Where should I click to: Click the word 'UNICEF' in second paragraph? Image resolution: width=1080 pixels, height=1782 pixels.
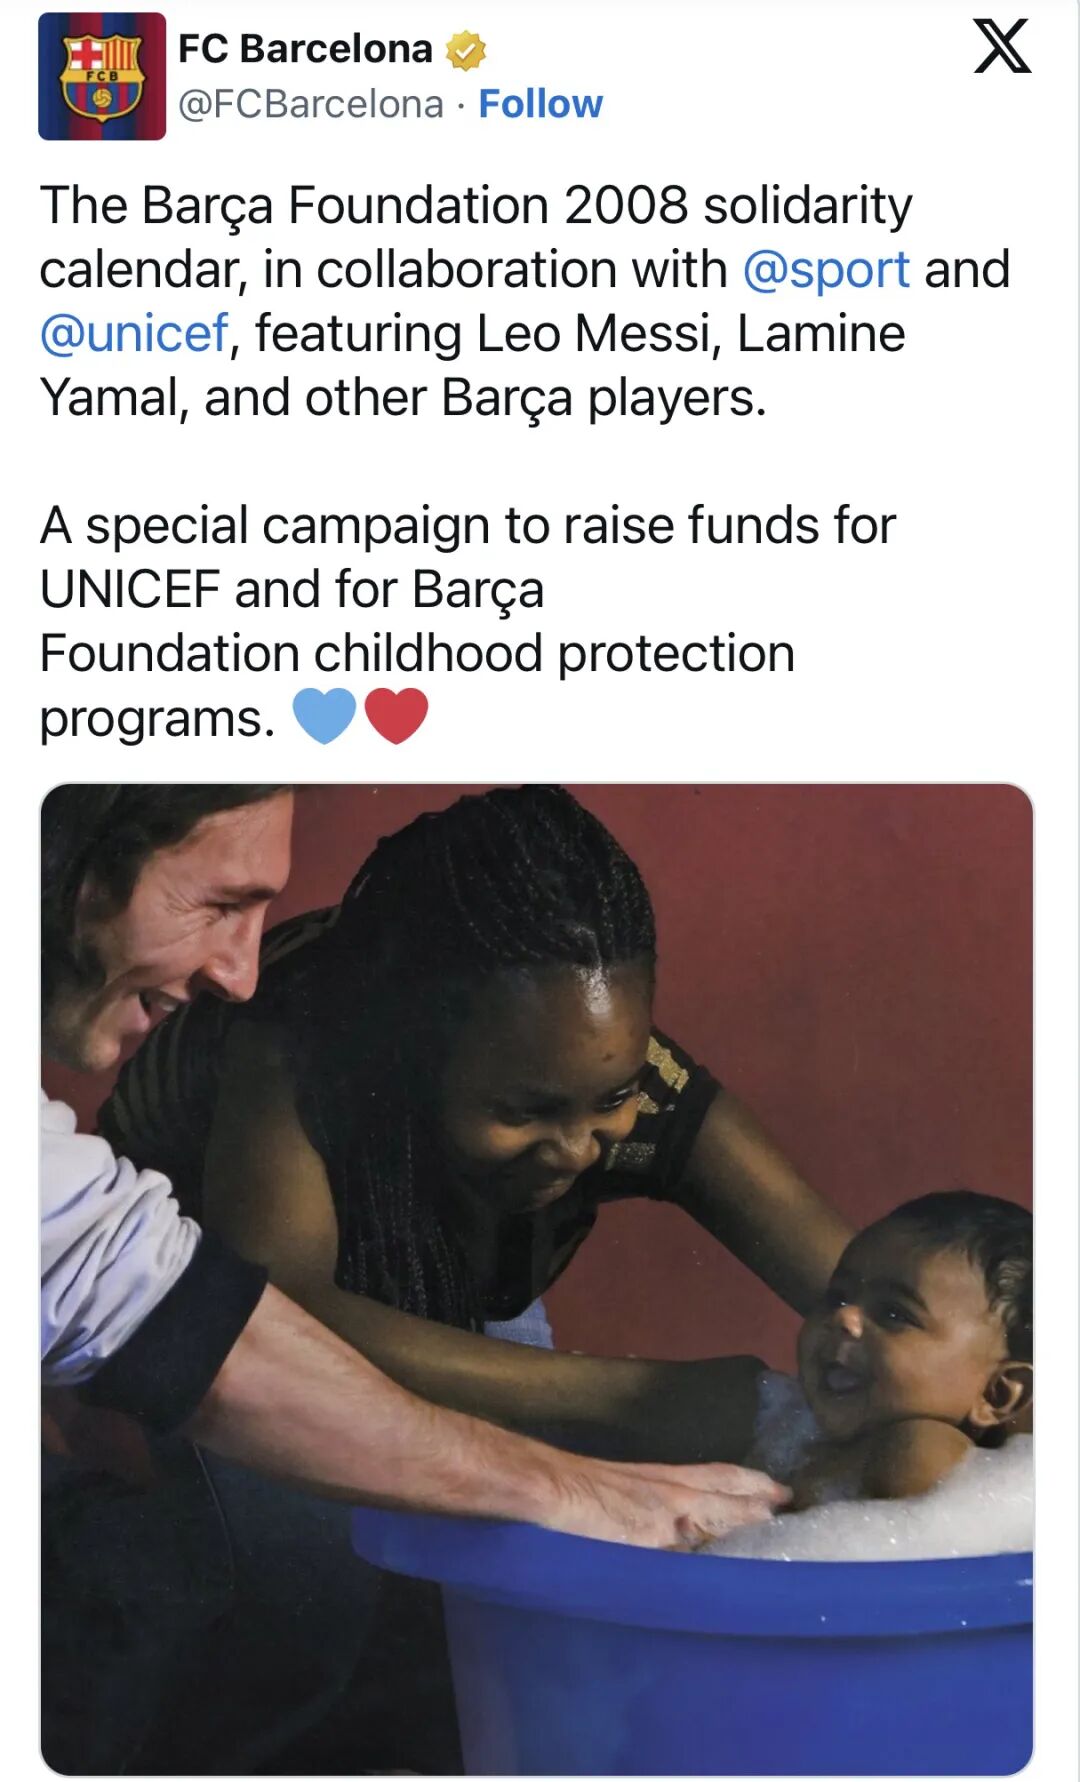point(130,589)
